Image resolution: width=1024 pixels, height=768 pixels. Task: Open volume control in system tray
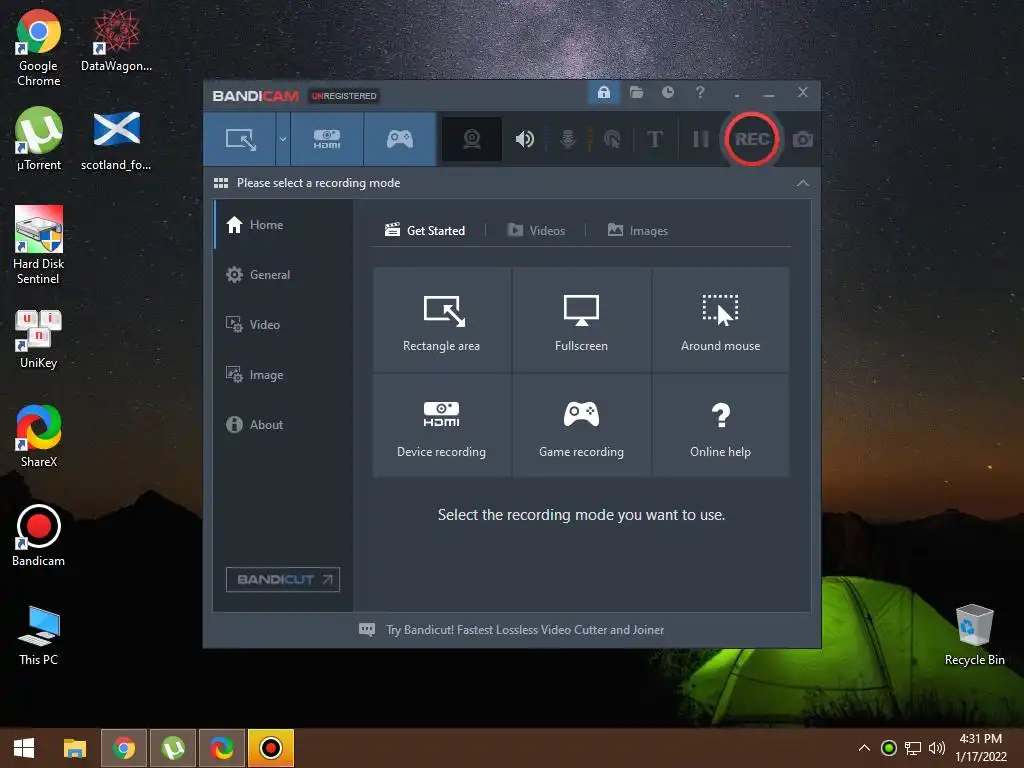[936, 748]
